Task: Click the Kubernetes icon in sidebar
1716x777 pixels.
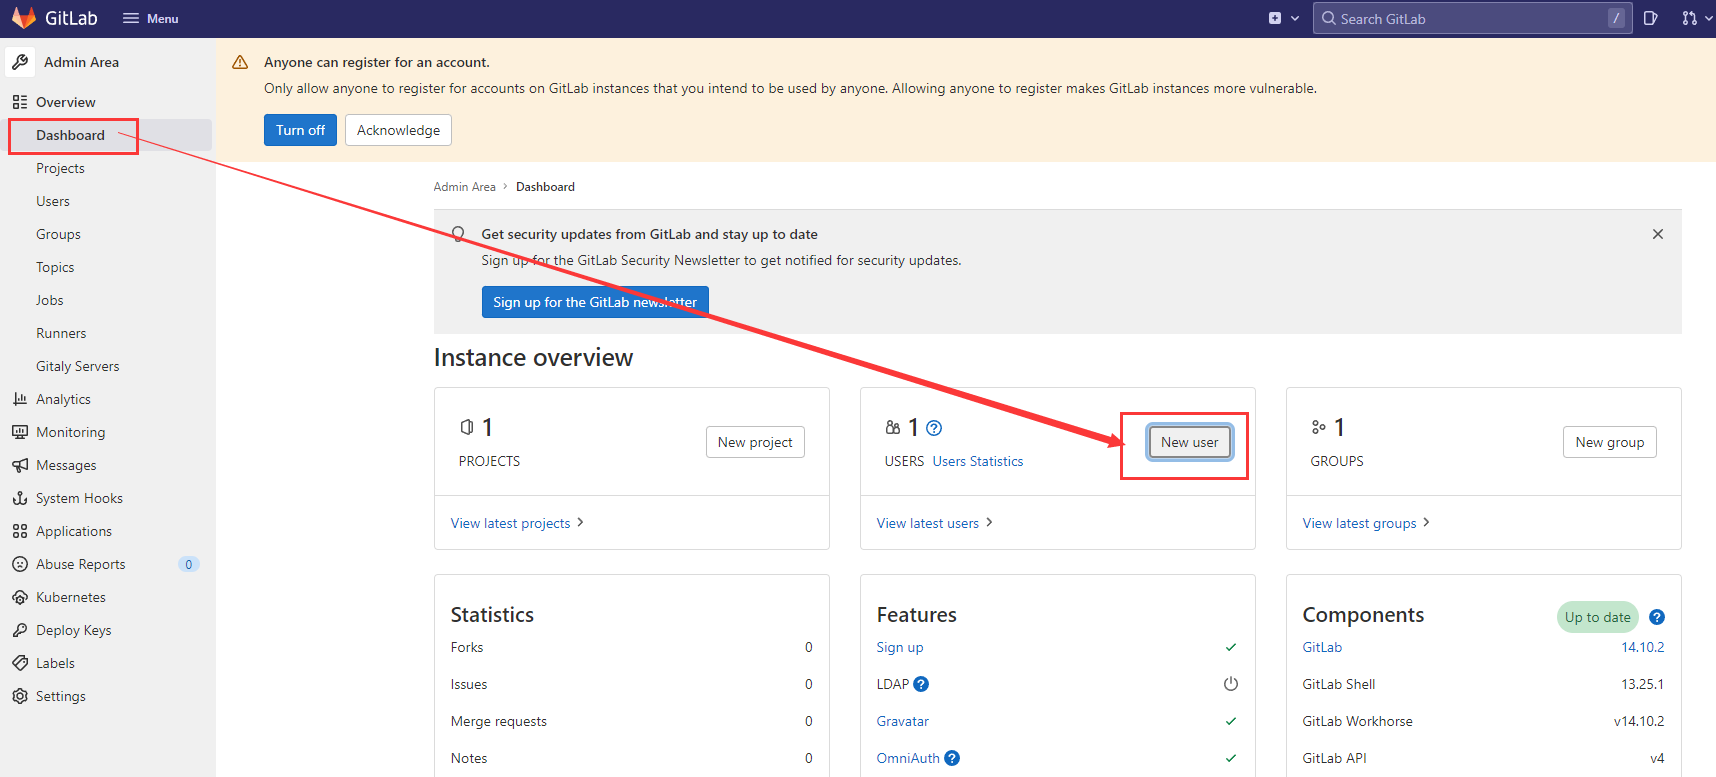Action: 20,597
